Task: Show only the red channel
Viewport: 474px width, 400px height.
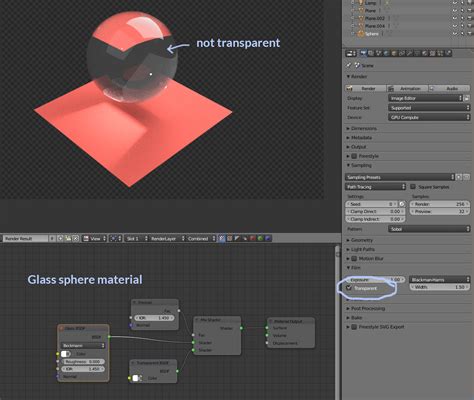Action: pos(252,238)
